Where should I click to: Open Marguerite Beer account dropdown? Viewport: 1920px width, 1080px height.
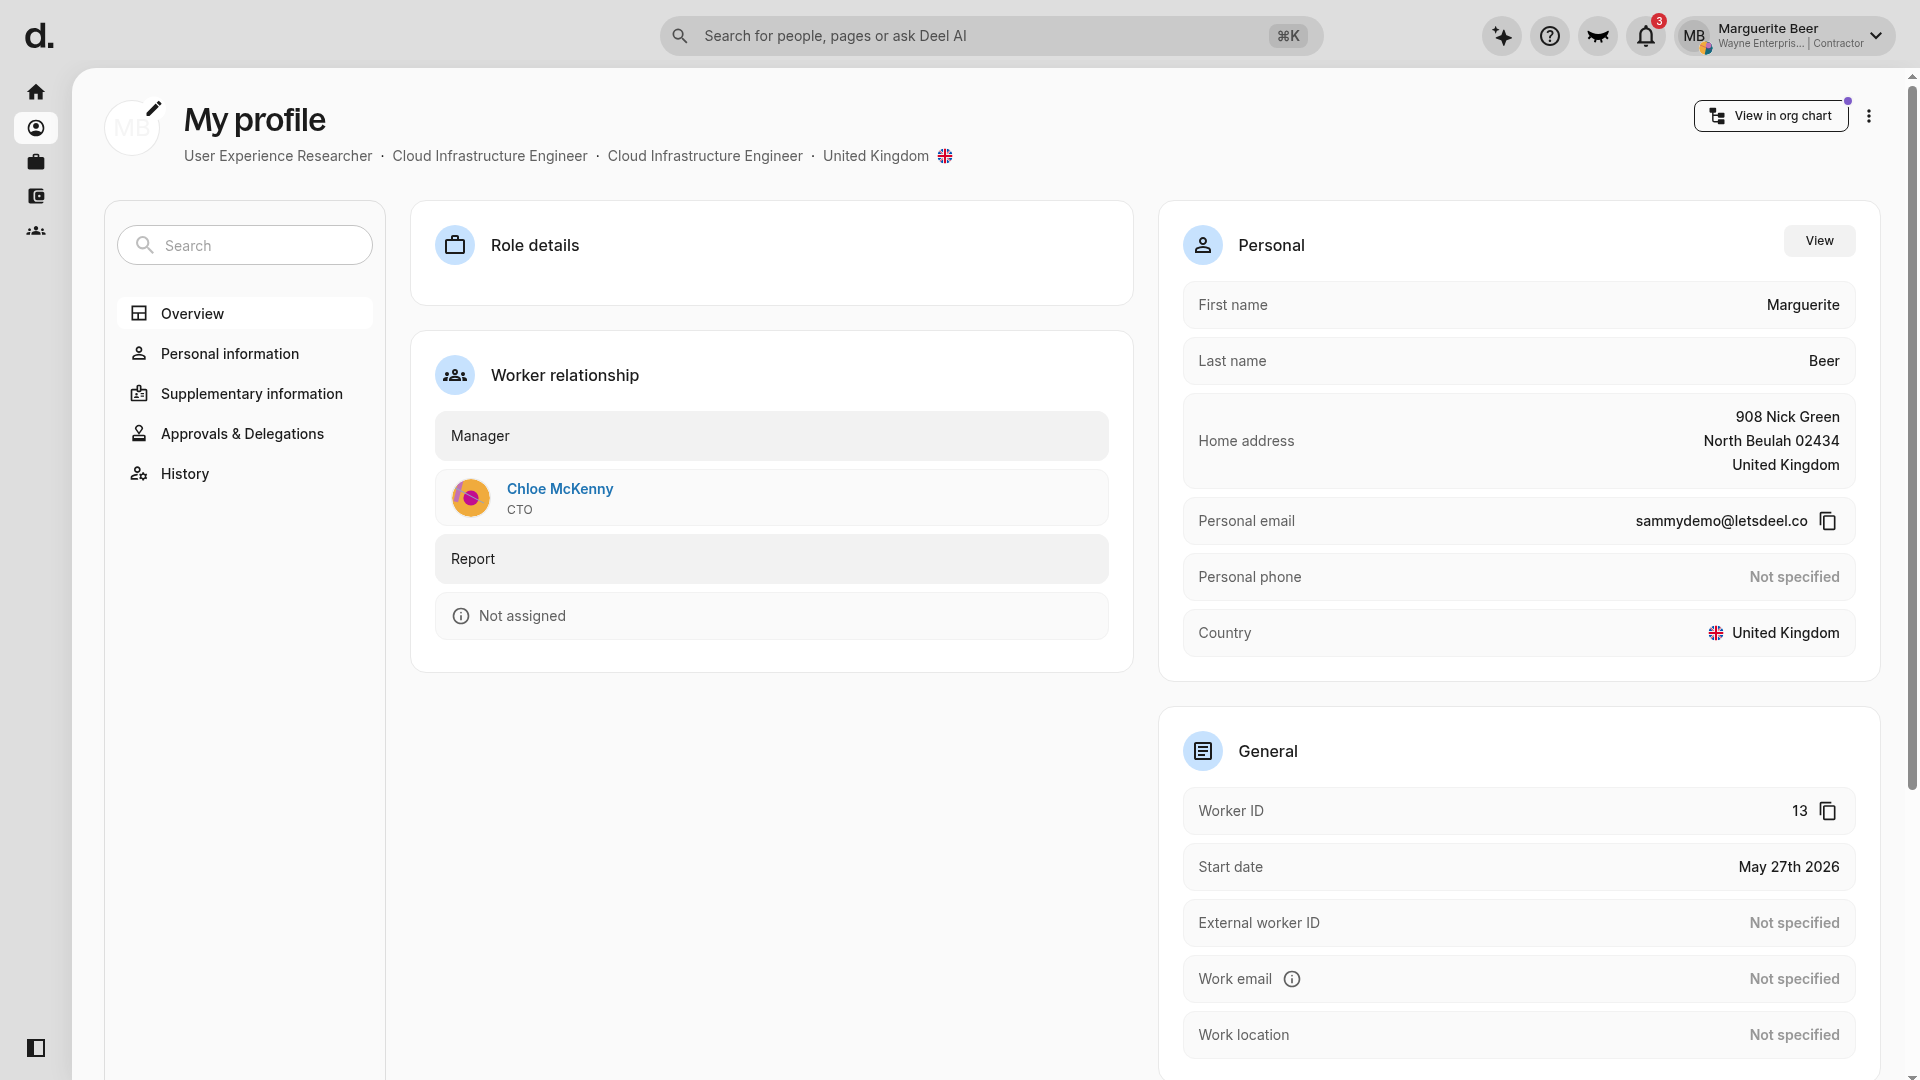click(x=1785, y=36)
